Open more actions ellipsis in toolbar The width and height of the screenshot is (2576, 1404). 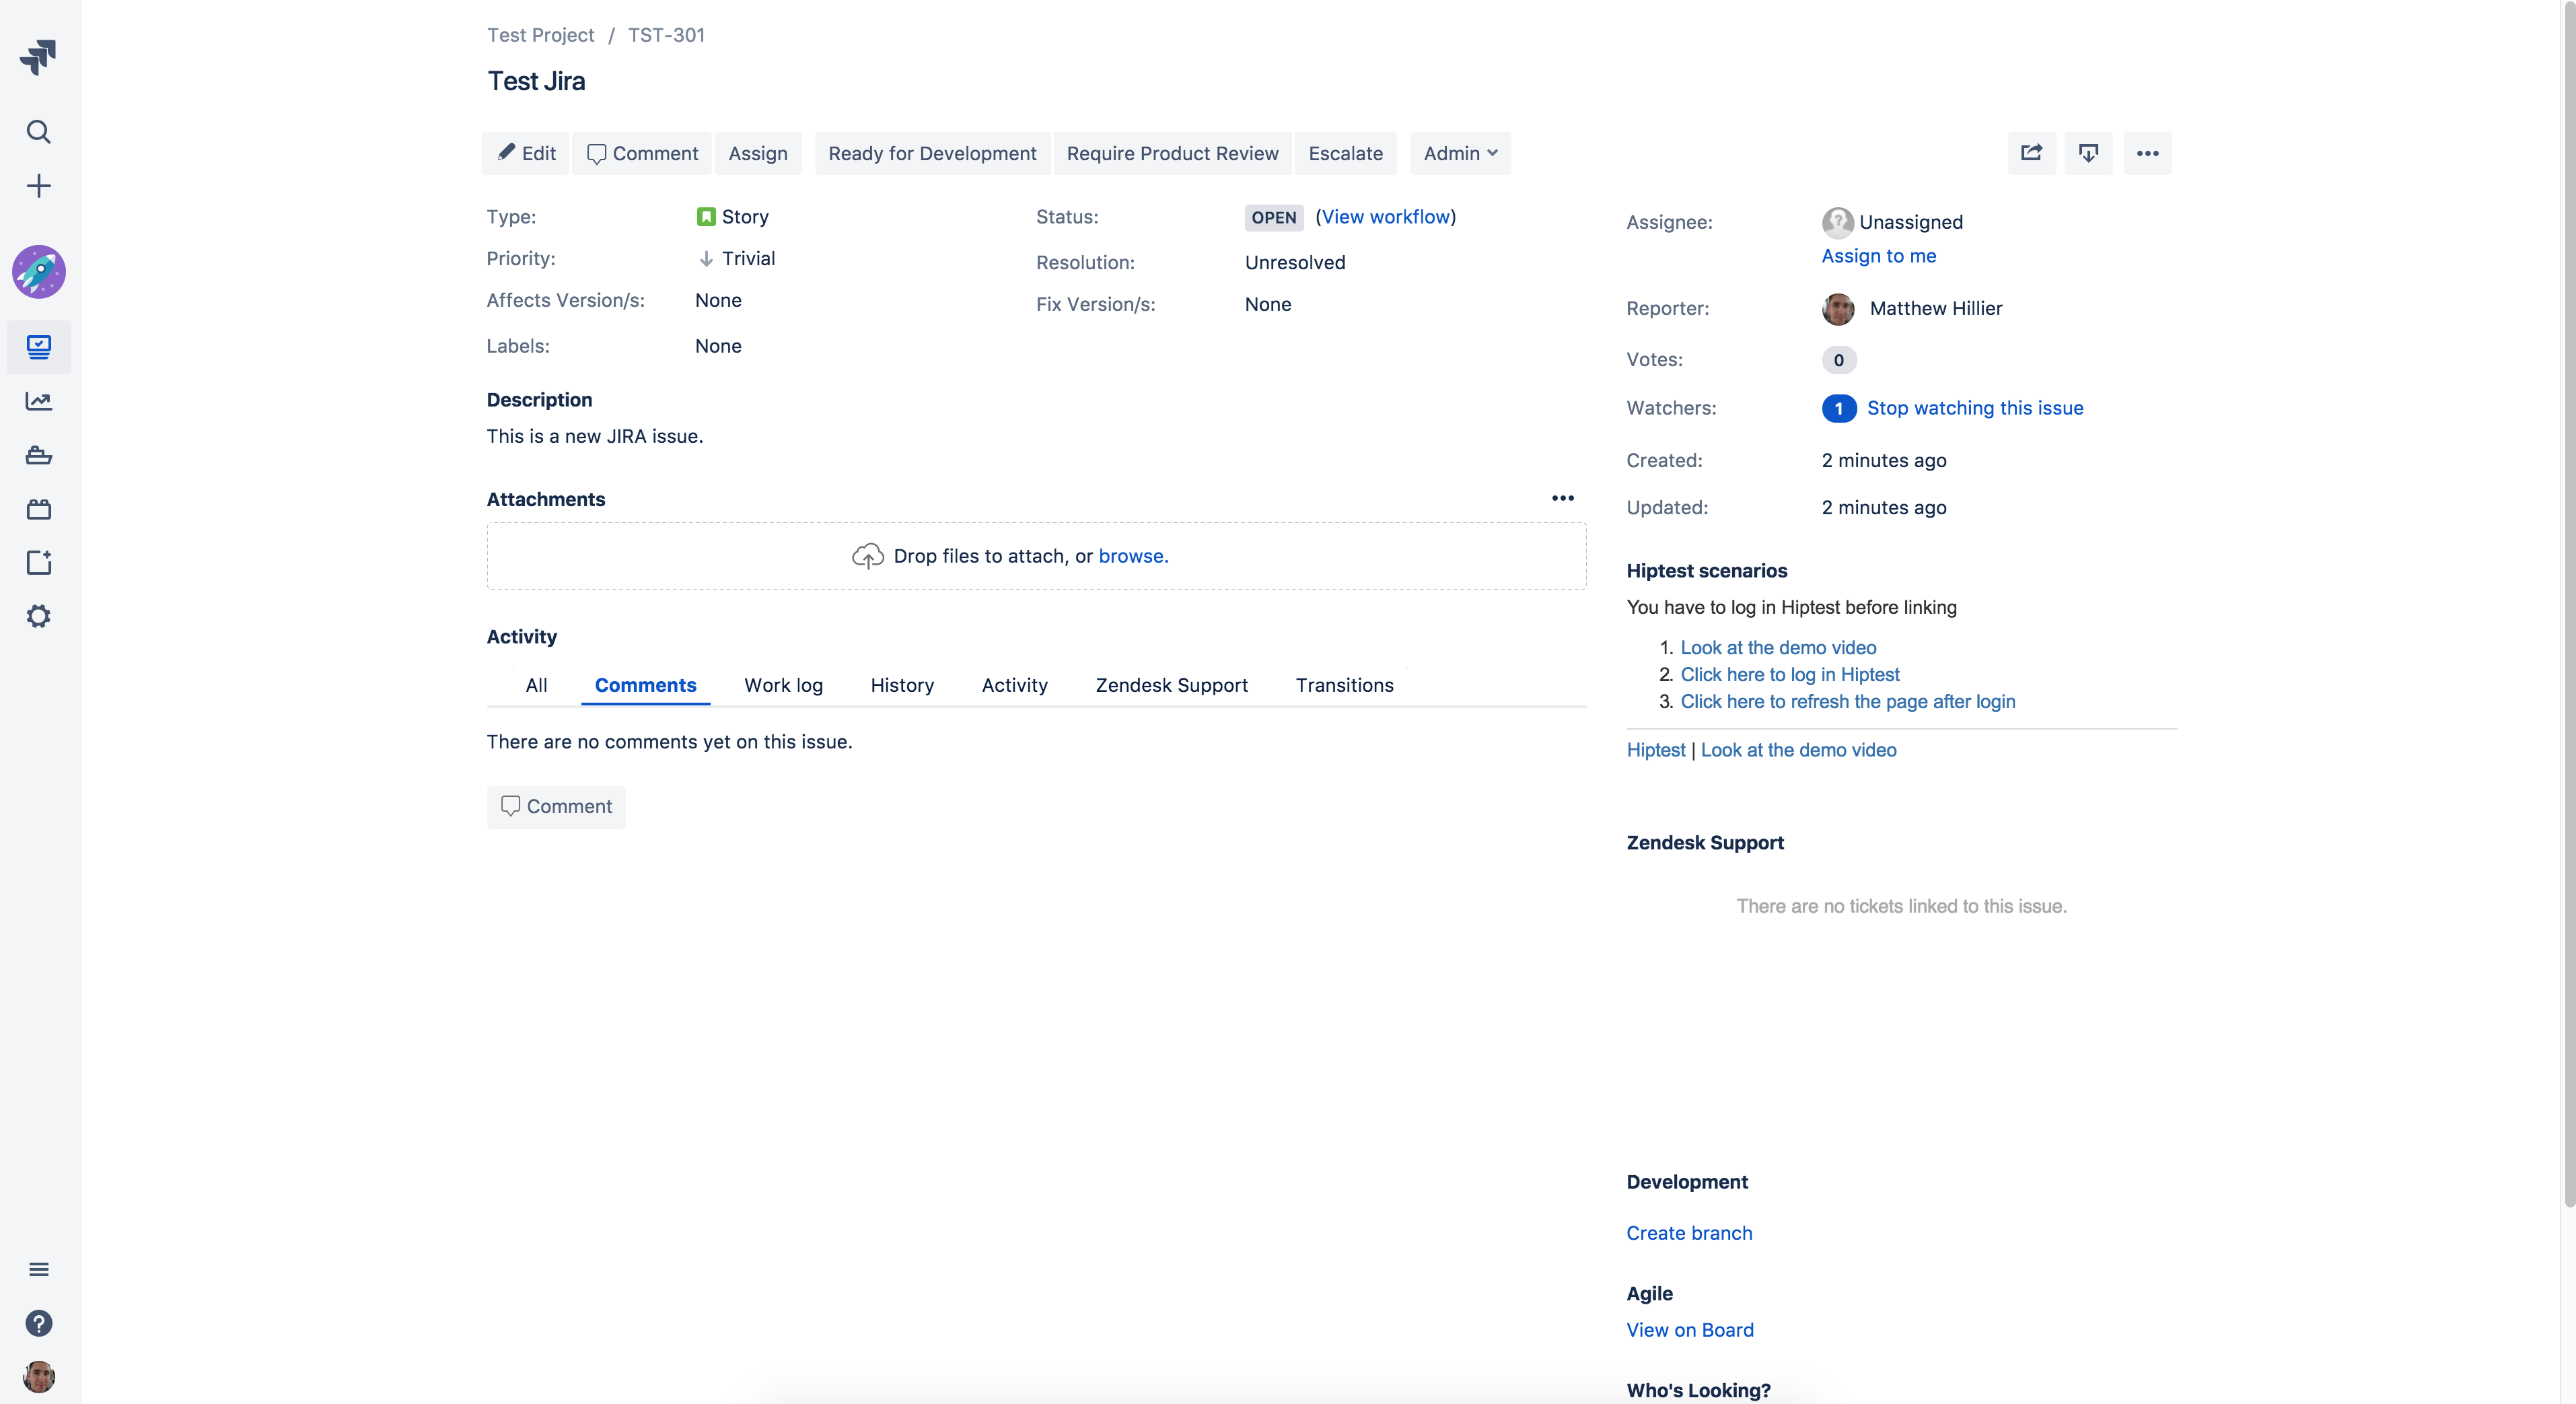2147,153
